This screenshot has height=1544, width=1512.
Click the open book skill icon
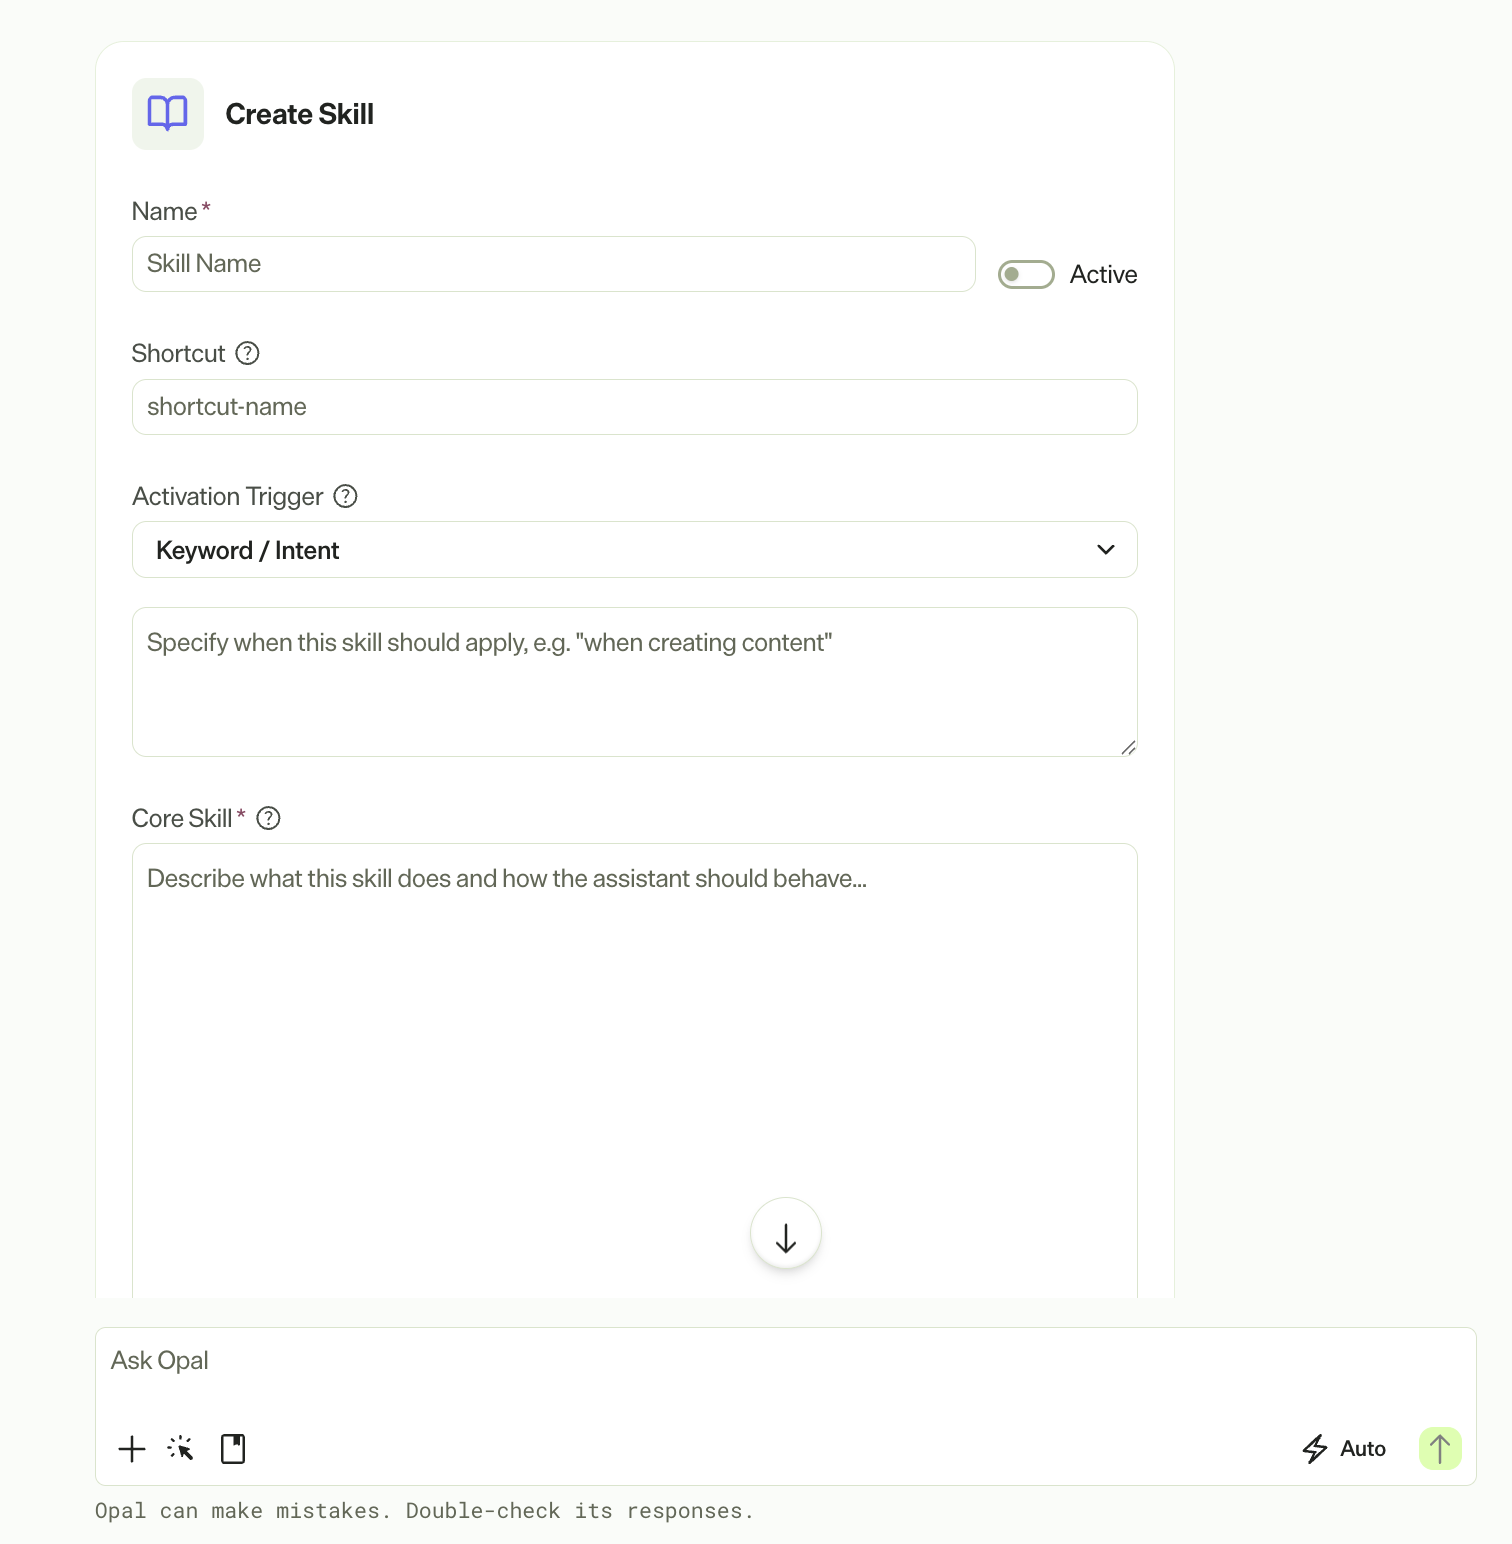(168, 114)
